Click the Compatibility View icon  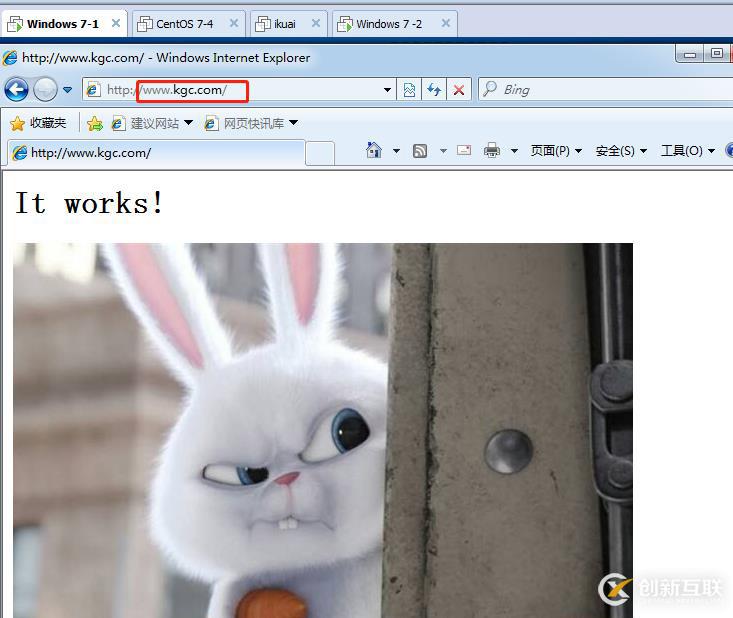(409, 89)
